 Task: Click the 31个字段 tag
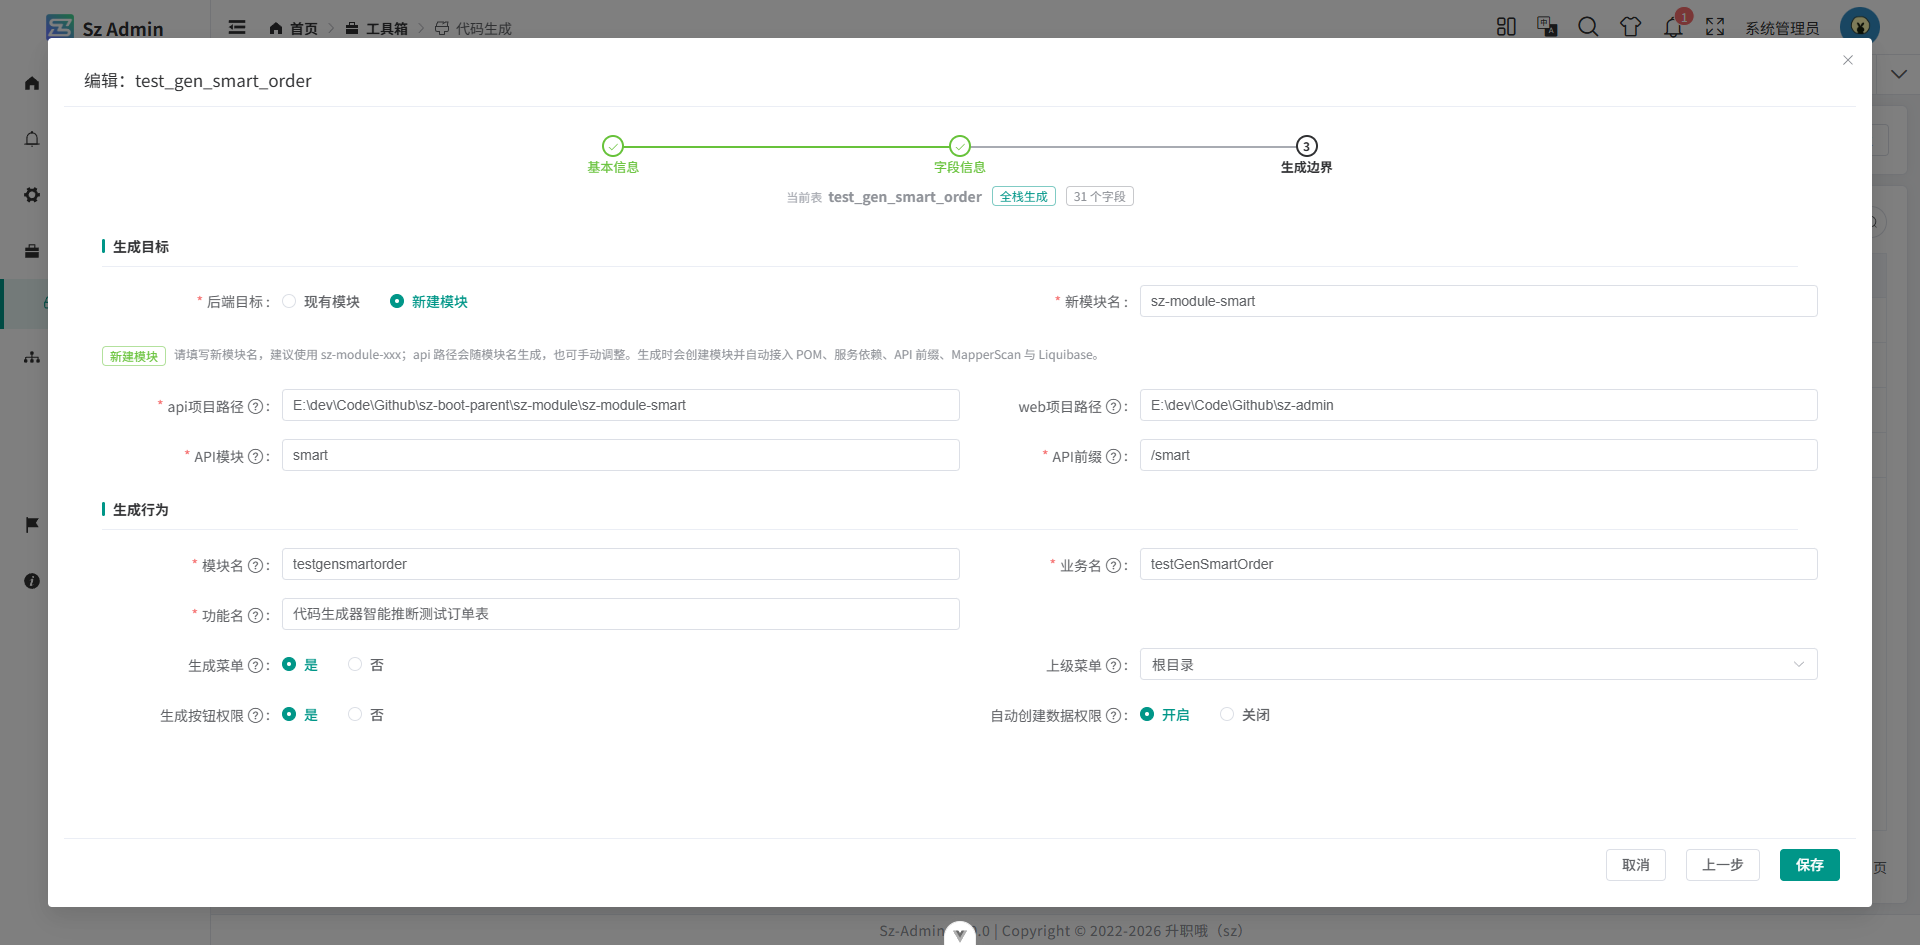(1100, 196)
